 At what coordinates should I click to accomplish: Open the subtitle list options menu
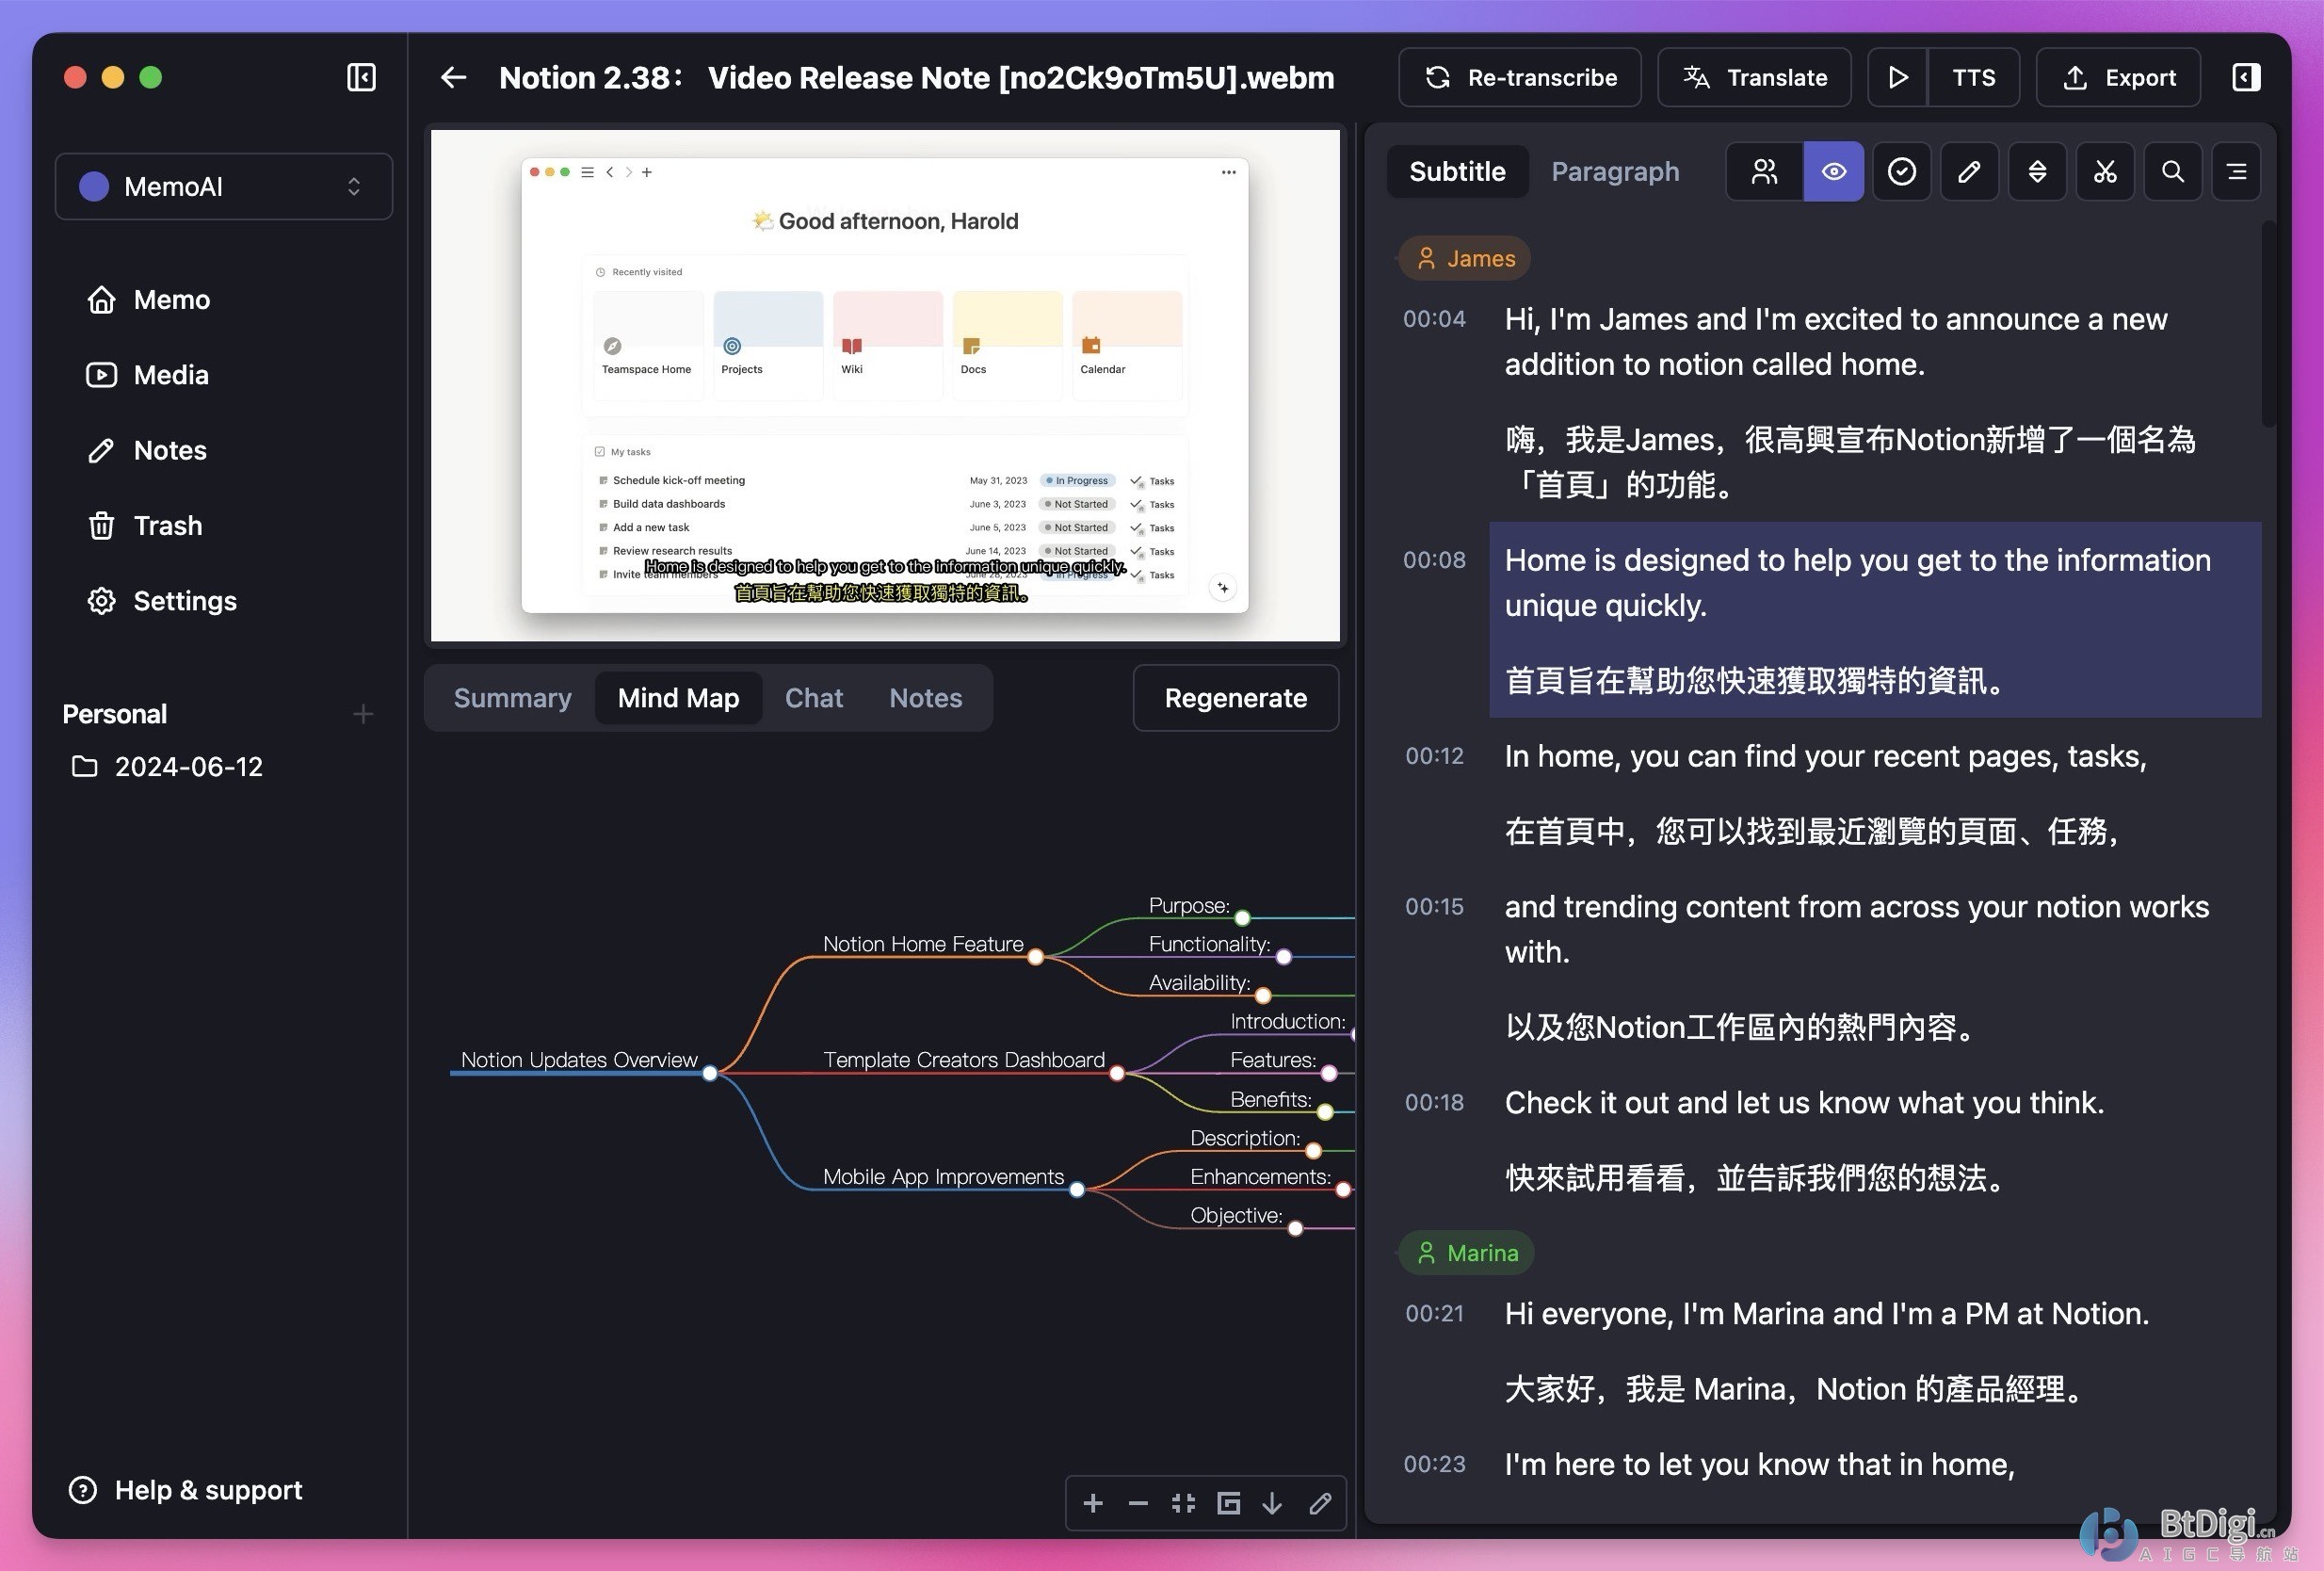point(2236,171)
